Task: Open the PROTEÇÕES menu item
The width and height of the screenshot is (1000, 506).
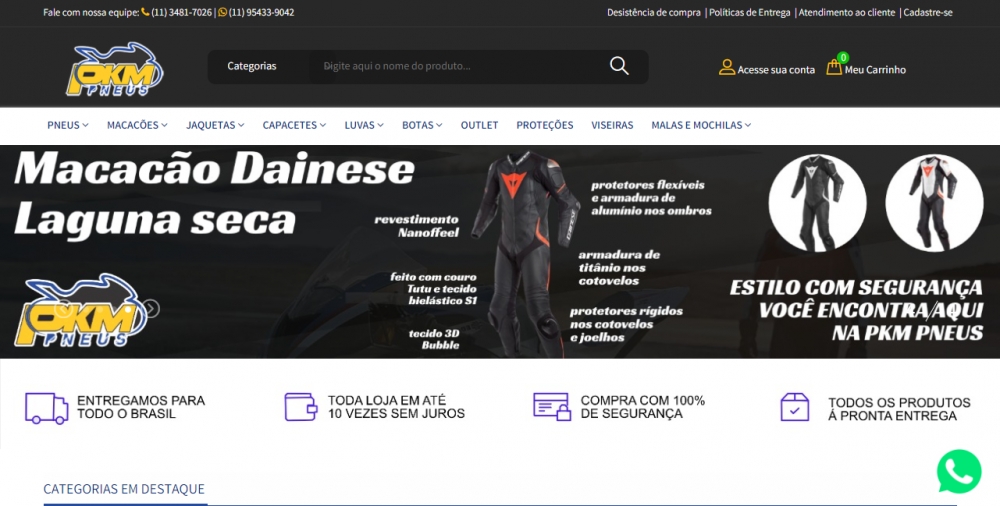Action: [545, 125]
